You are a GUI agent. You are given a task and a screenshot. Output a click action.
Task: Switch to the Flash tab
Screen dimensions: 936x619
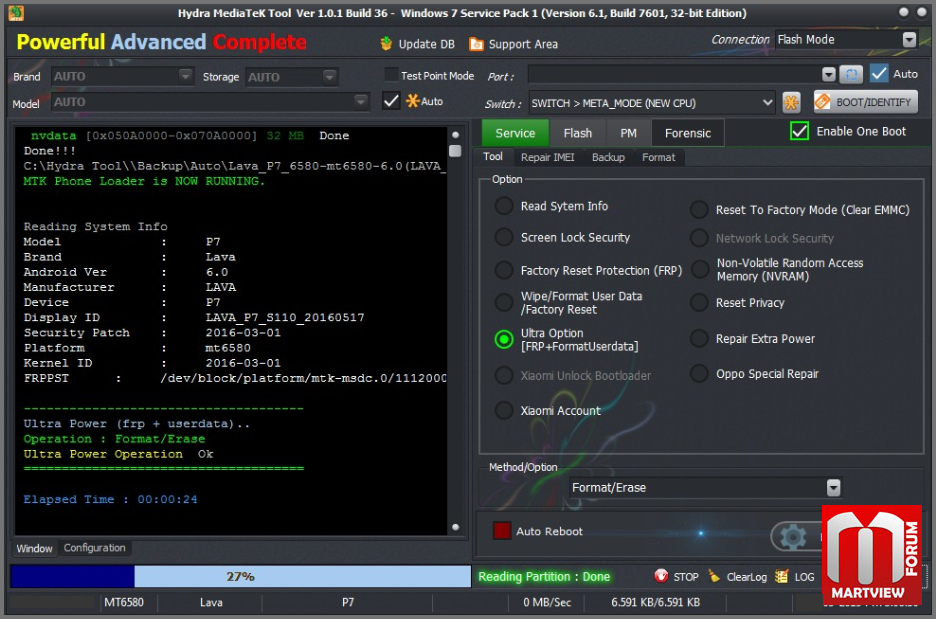point(578,133)
